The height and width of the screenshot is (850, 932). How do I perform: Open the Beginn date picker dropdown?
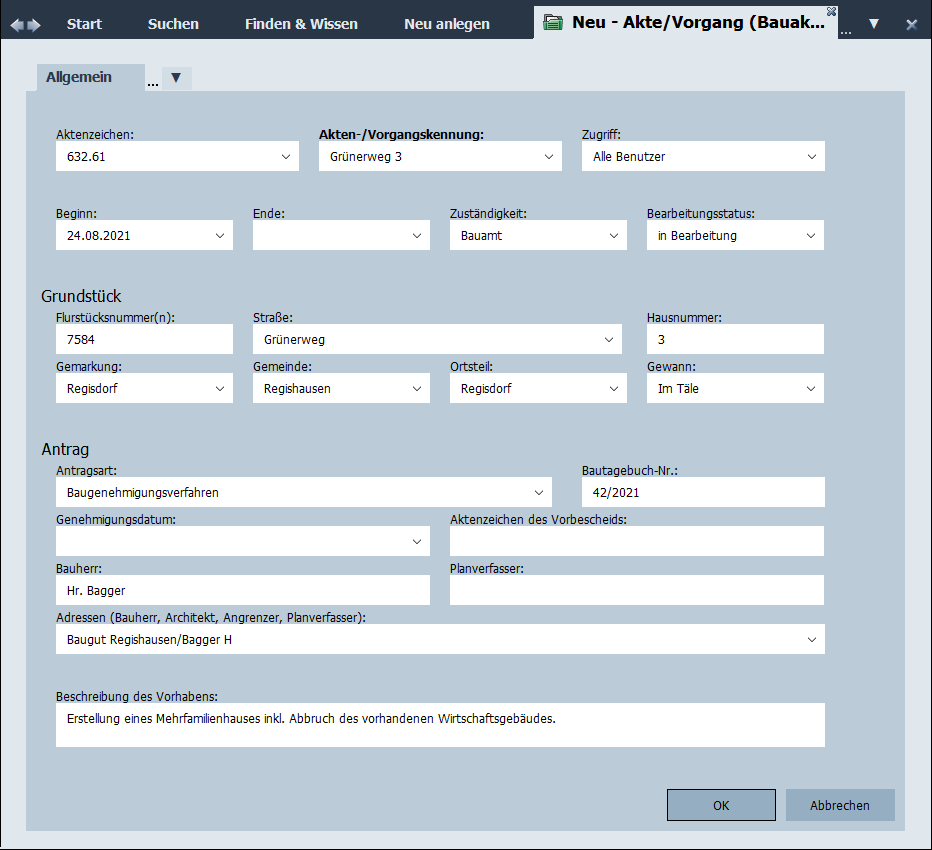pyautogui.click(x=220, y=236)
